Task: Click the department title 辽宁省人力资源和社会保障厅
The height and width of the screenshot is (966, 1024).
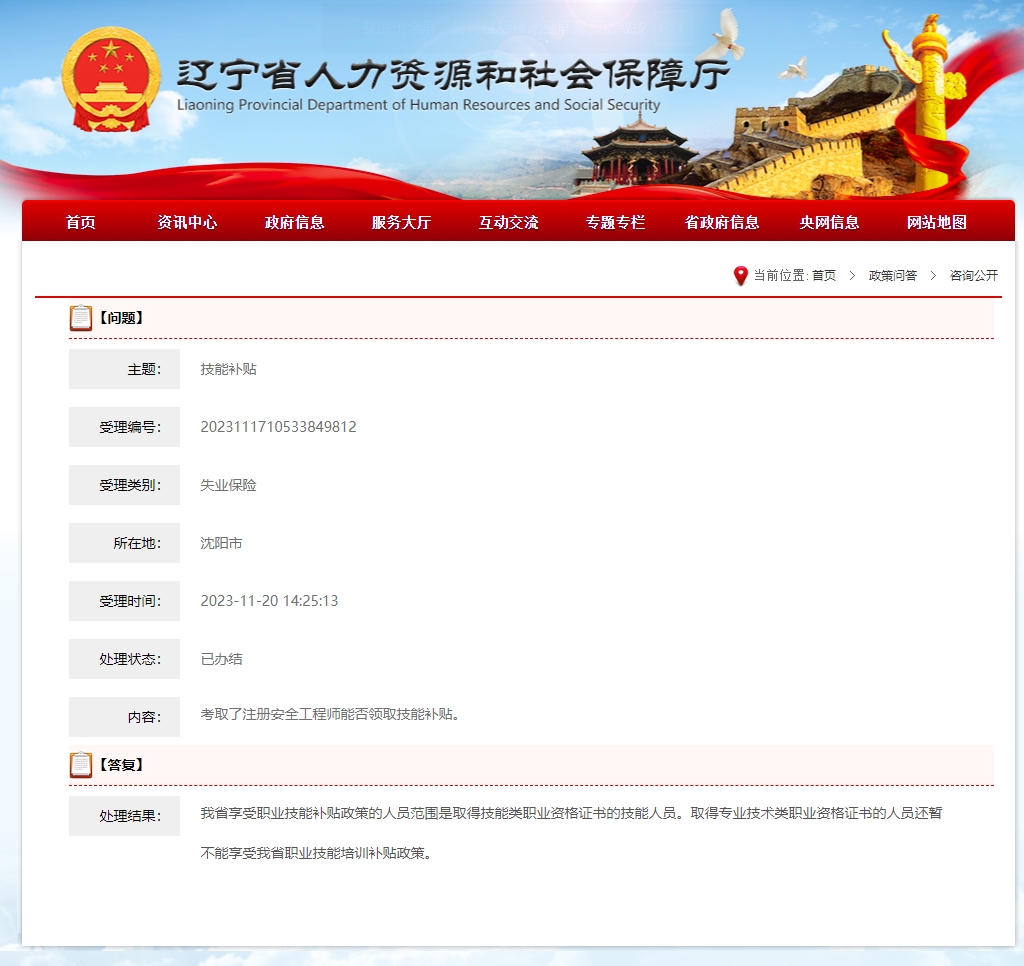Action: 452,75
